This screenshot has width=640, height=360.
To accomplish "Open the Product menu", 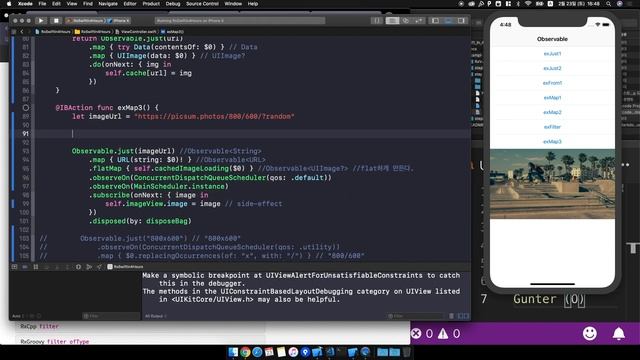I will (x=151, y=4).
